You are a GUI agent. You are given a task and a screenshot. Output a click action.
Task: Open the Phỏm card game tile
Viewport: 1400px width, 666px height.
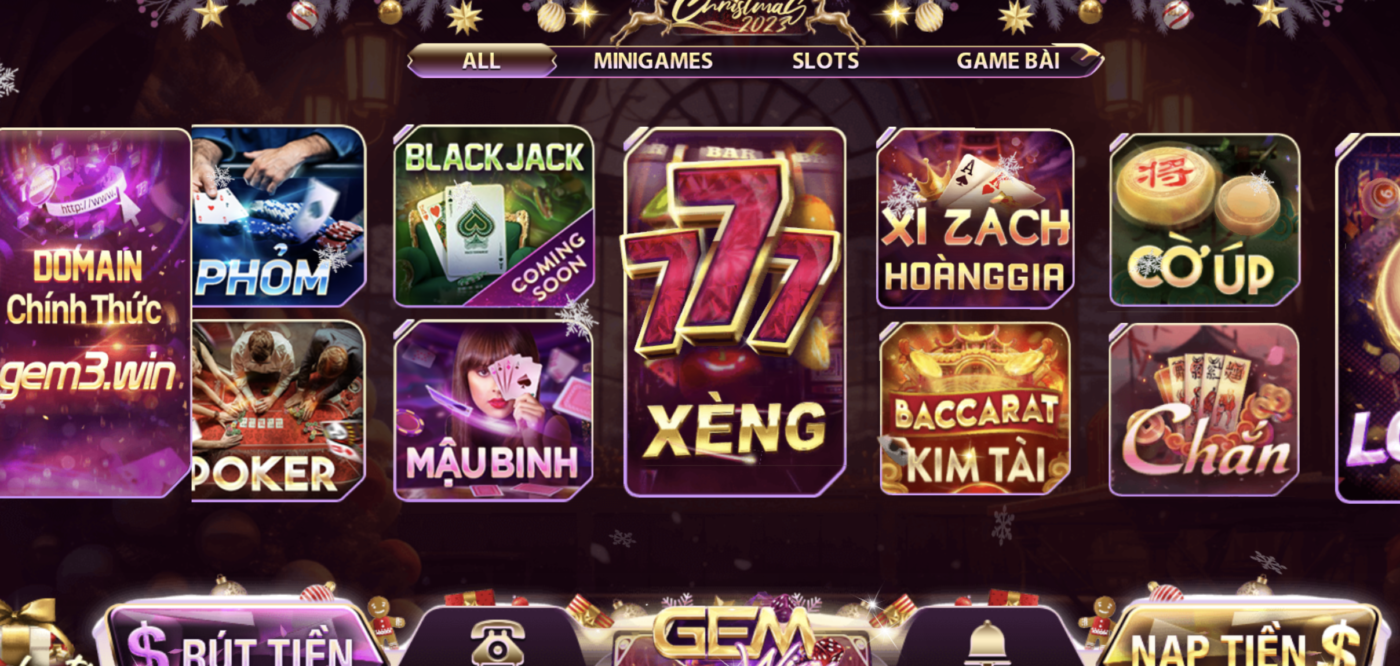278,216
